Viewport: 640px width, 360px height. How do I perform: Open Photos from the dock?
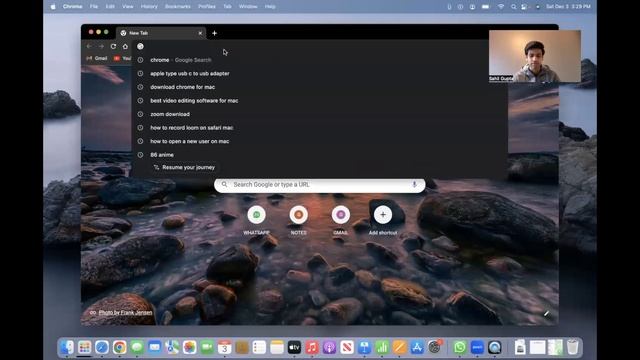coord(189,347)
